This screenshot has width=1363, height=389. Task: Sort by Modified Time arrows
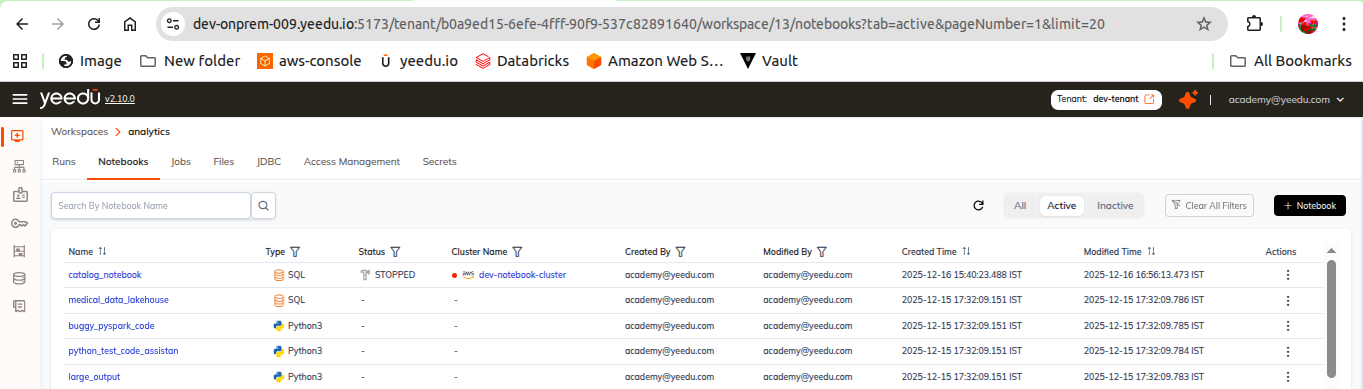tap(1151, 252)
